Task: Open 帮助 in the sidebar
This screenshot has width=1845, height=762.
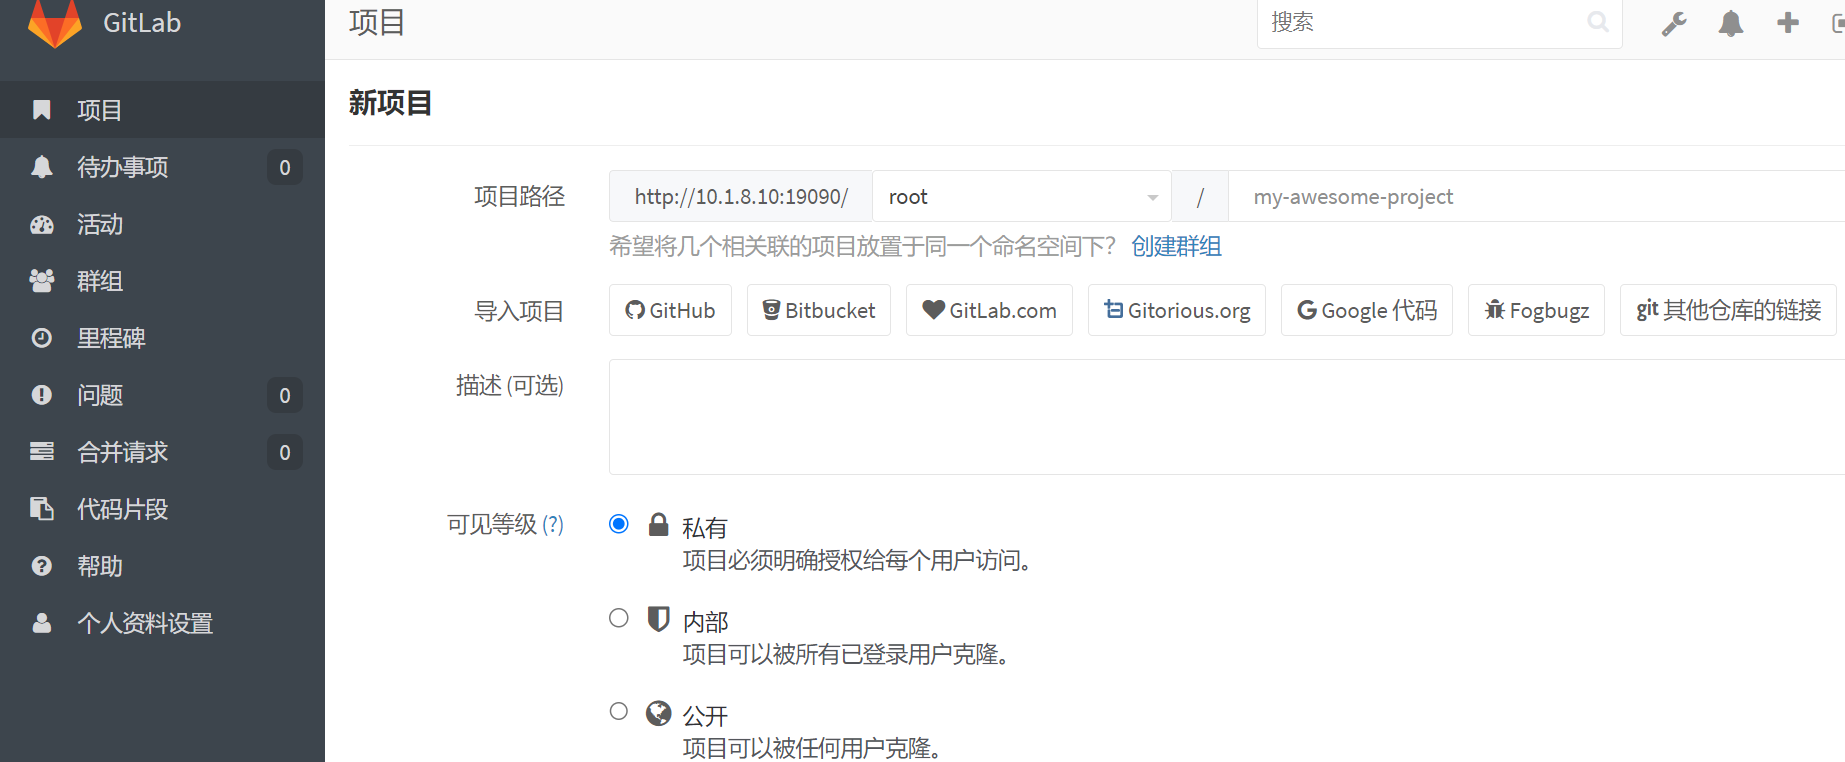Action: [x=162, y=566]
